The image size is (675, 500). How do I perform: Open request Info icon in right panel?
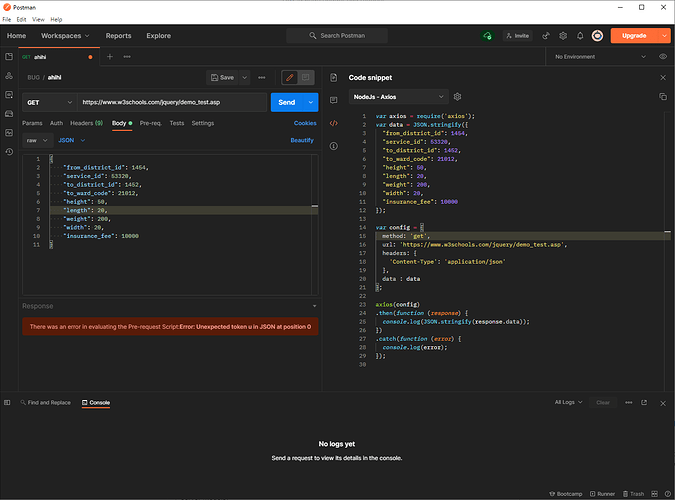click(334, 146)
